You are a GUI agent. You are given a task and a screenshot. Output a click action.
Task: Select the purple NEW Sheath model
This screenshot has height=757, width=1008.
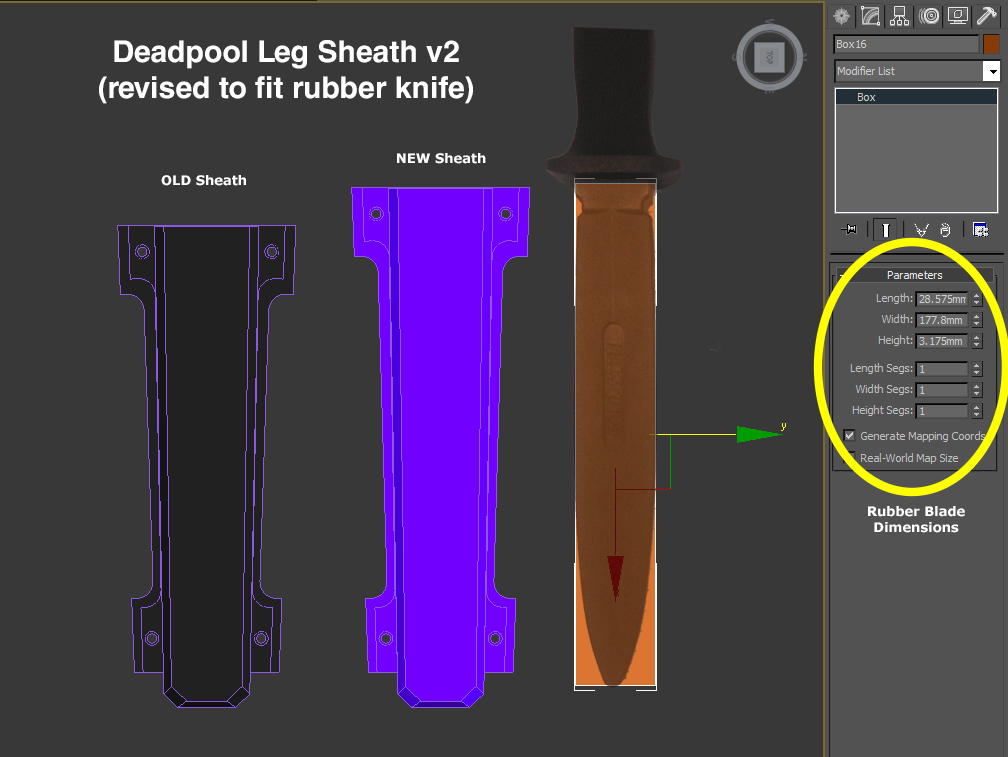[440, 447]
